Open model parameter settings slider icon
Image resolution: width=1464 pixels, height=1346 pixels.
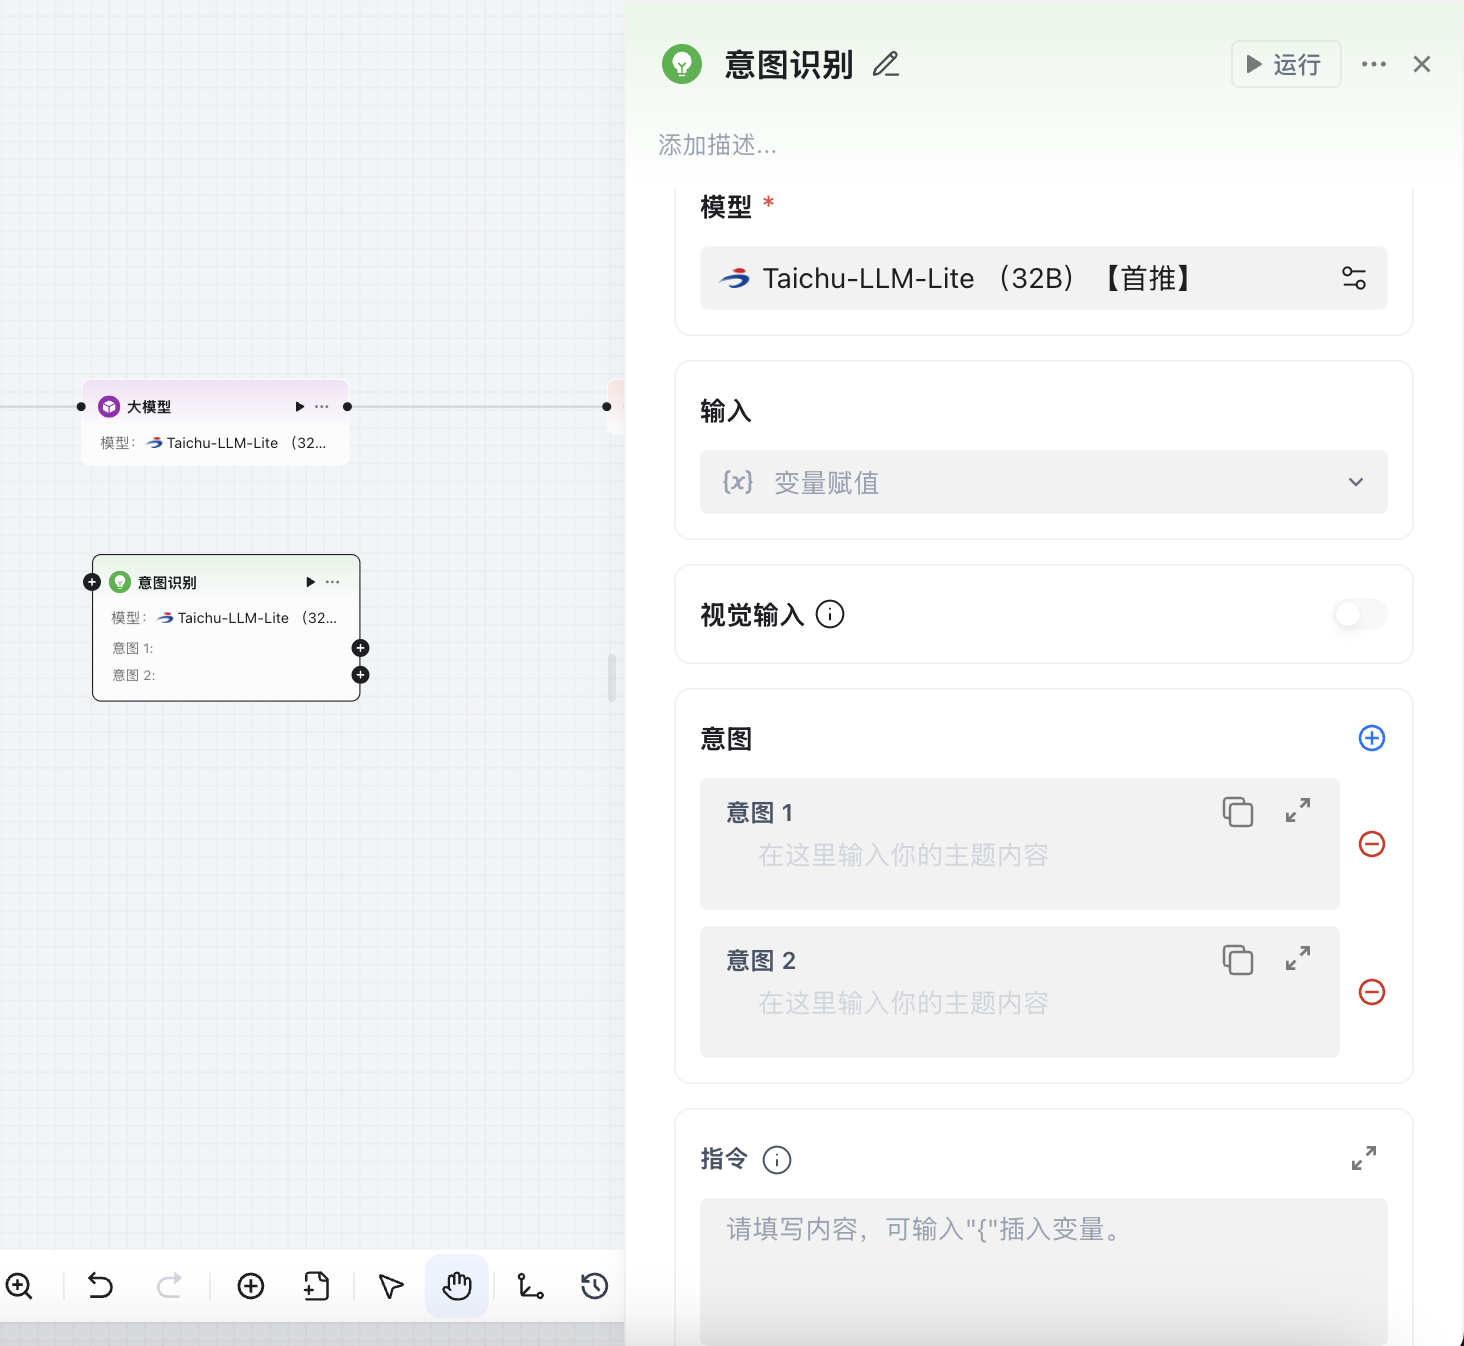click(1353, 278)
